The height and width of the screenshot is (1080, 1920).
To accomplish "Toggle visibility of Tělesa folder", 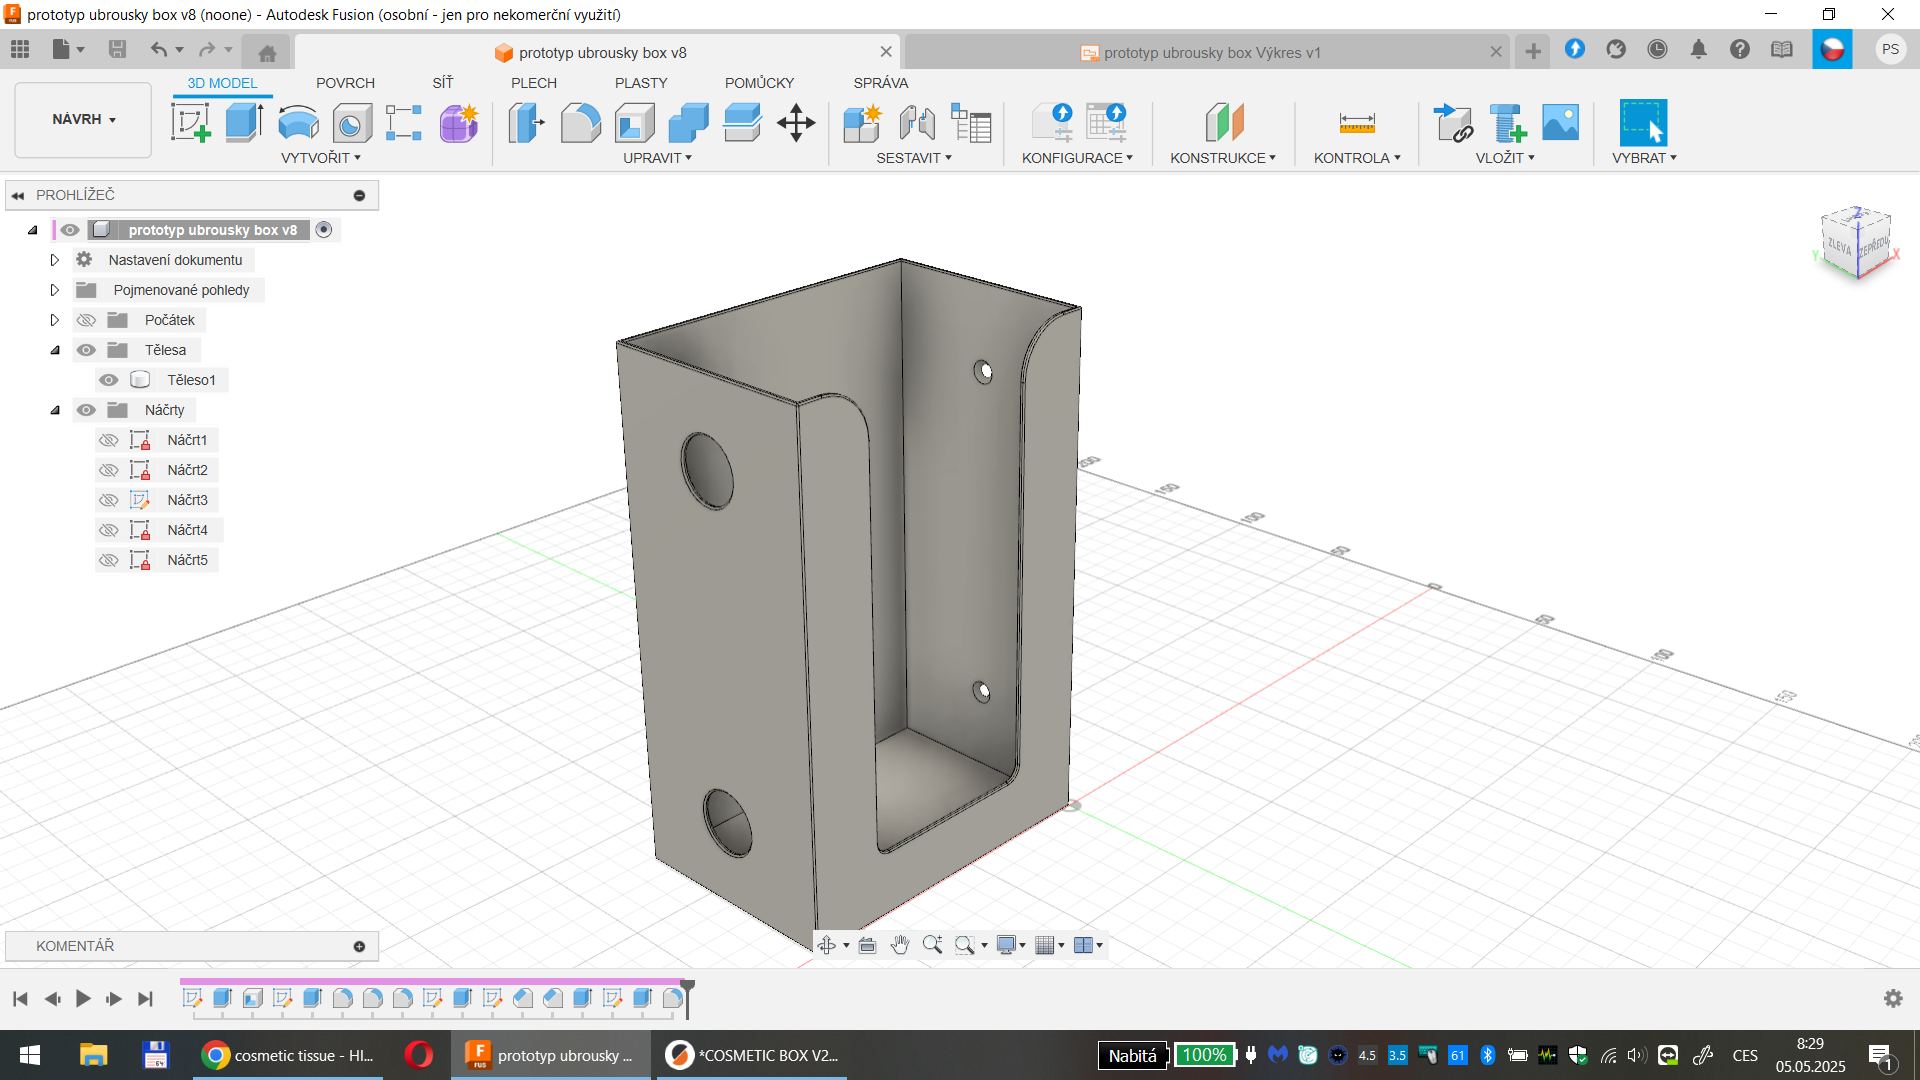I will point(87,350).
